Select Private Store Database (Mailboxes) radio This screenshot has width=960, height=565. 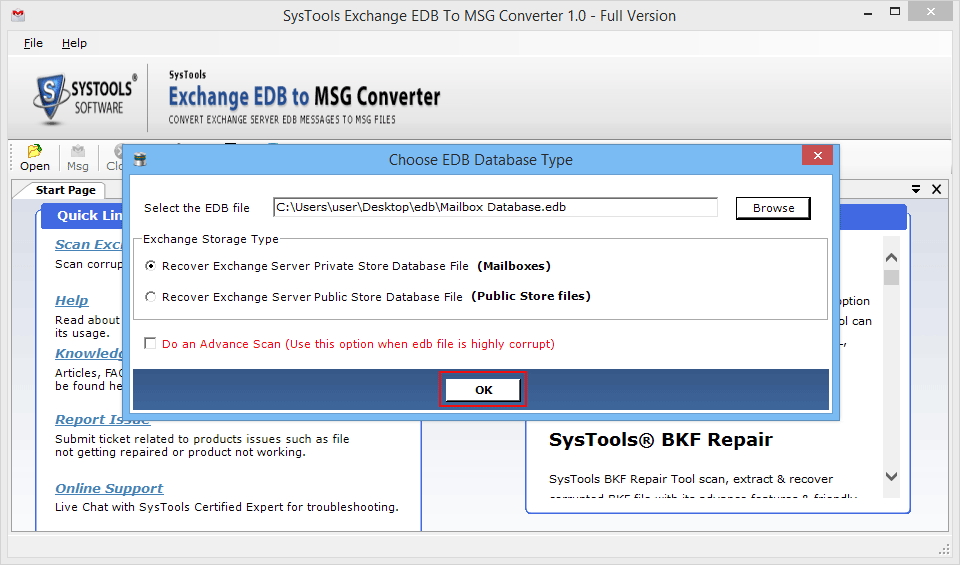(150, 266)
